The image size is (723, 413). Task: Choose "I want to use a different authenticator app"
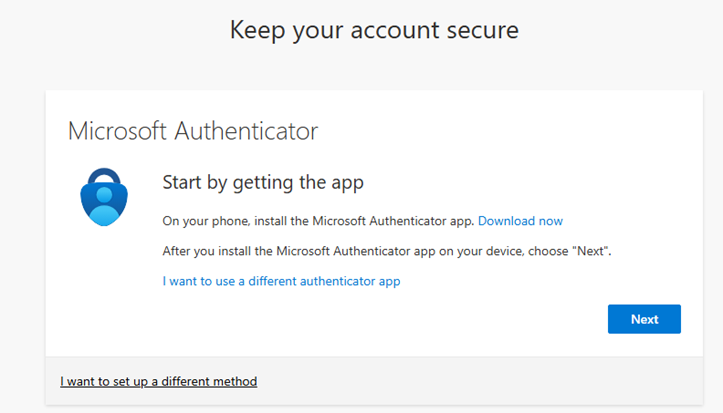coord(281,281)
